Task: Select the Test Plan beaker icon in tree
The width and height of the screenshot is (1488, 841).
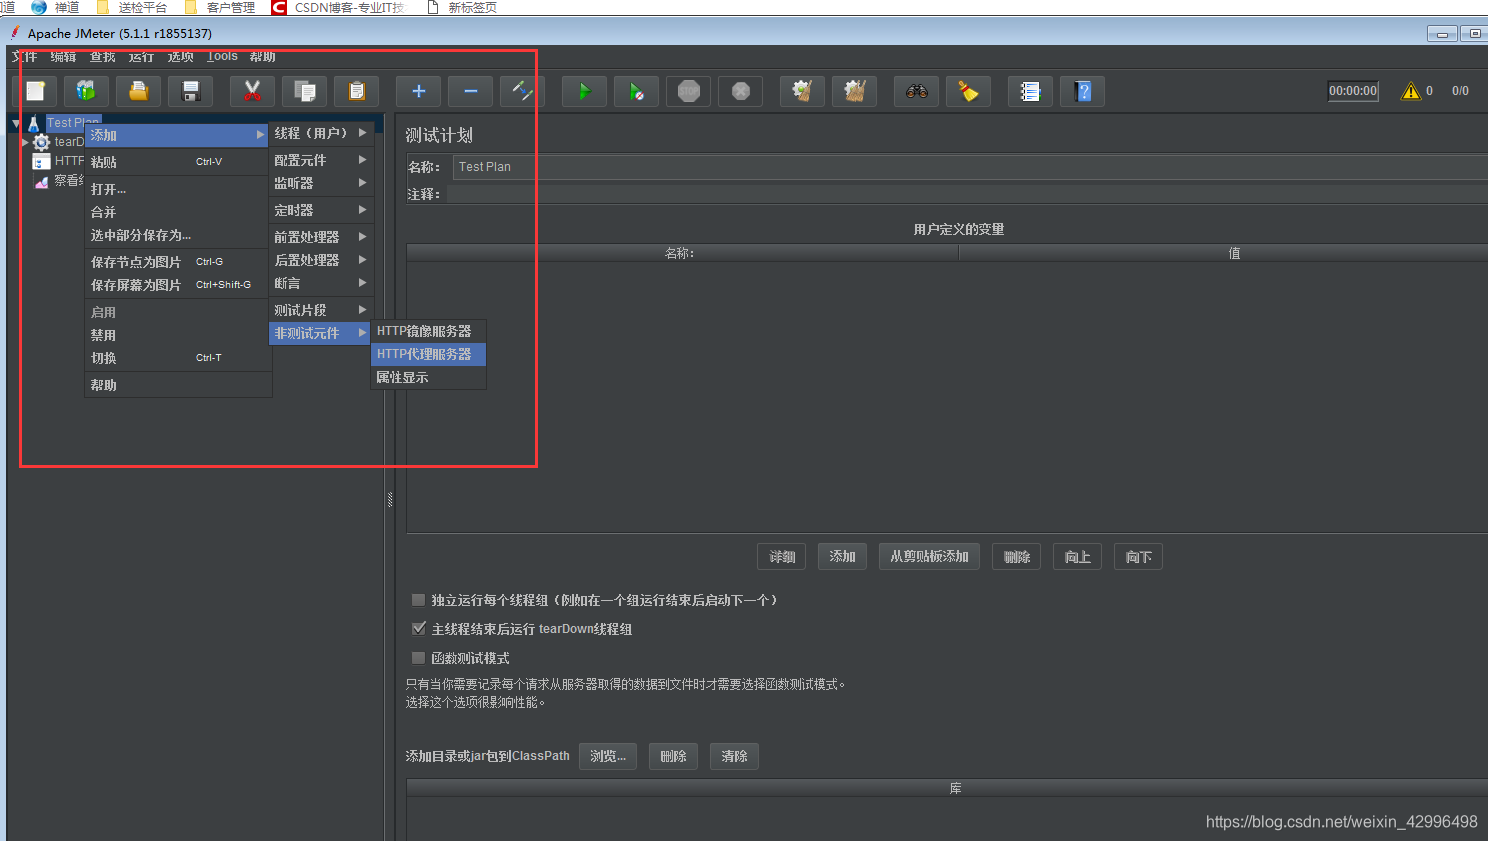Action: (34, 124)
